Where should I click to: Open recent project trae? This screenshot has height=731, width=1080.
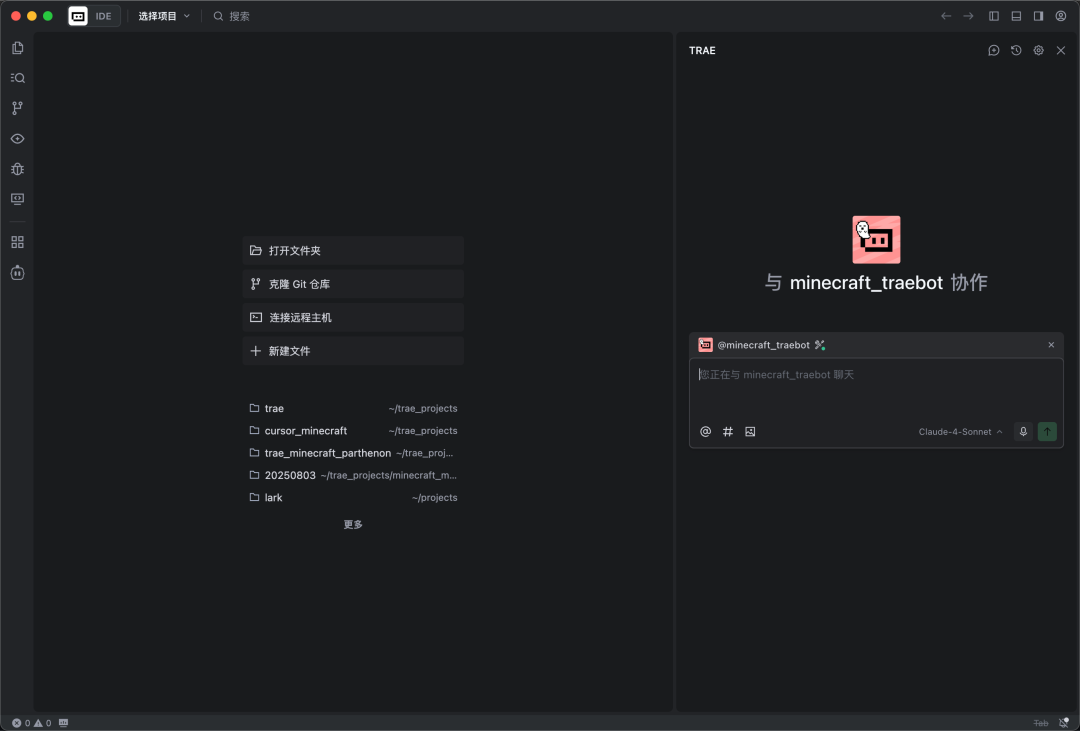pos(353,409)
